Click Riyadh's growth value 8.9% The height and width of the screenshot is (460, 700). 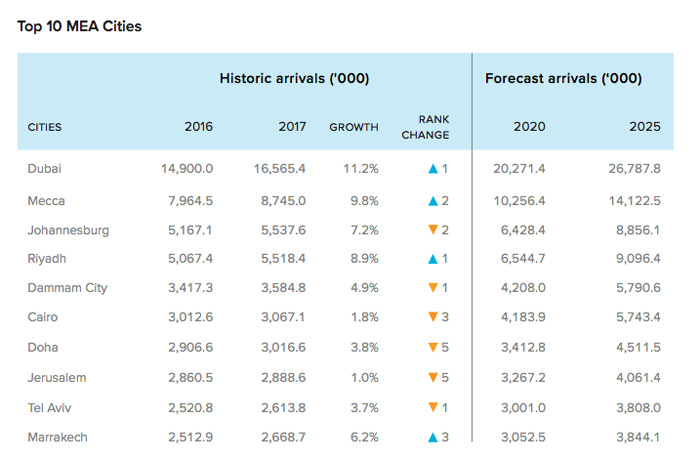click(364, 259)
